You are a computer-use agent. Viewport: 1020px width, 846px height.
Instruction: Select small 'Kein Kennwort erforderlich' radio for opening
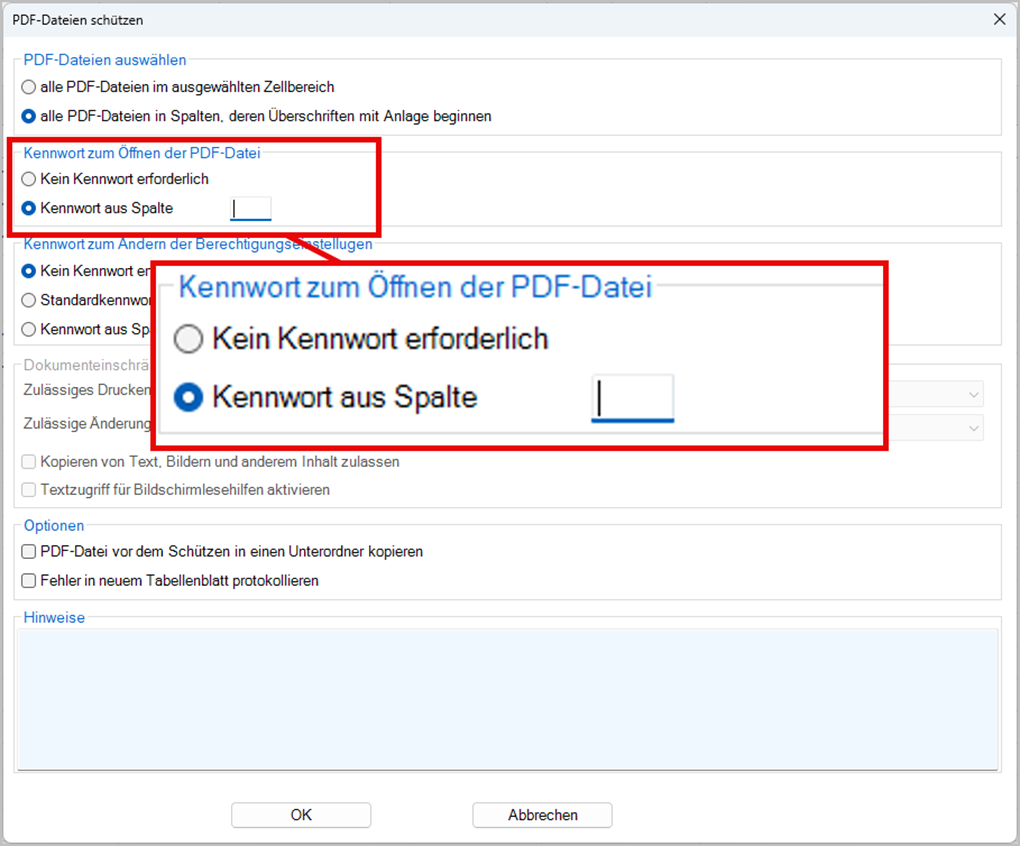[x=29, y=179]
